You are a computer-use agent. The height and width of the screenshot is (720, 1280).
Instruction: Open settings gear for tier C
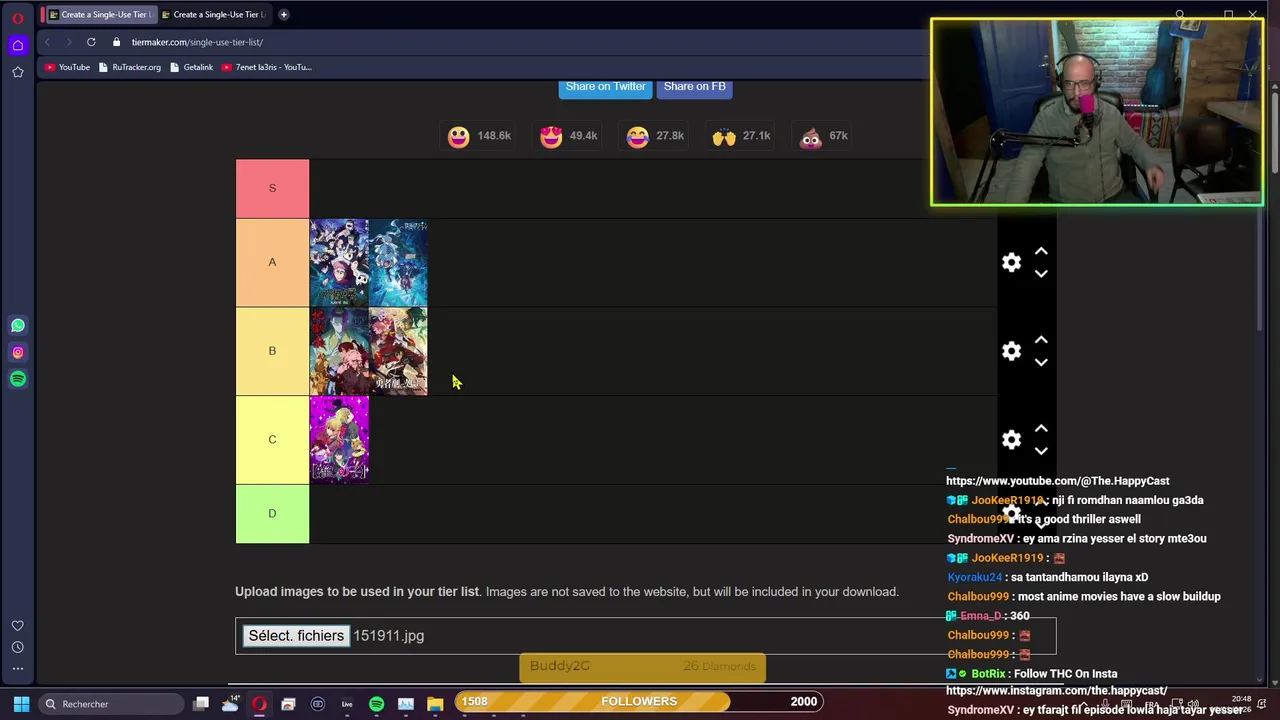coord(1012,440)
